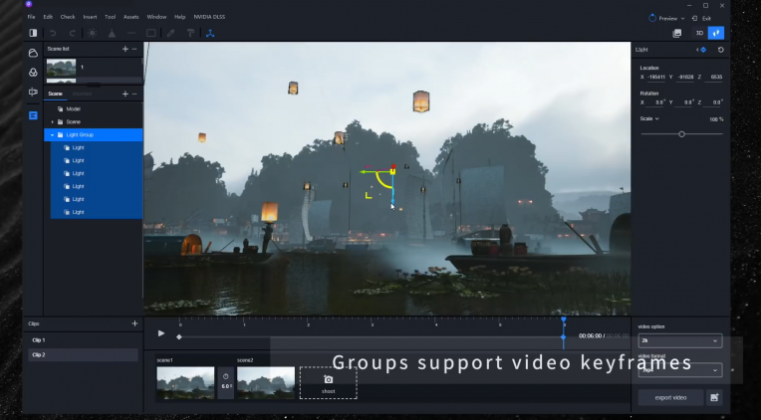Add a new clip with plus

point(134,323)
